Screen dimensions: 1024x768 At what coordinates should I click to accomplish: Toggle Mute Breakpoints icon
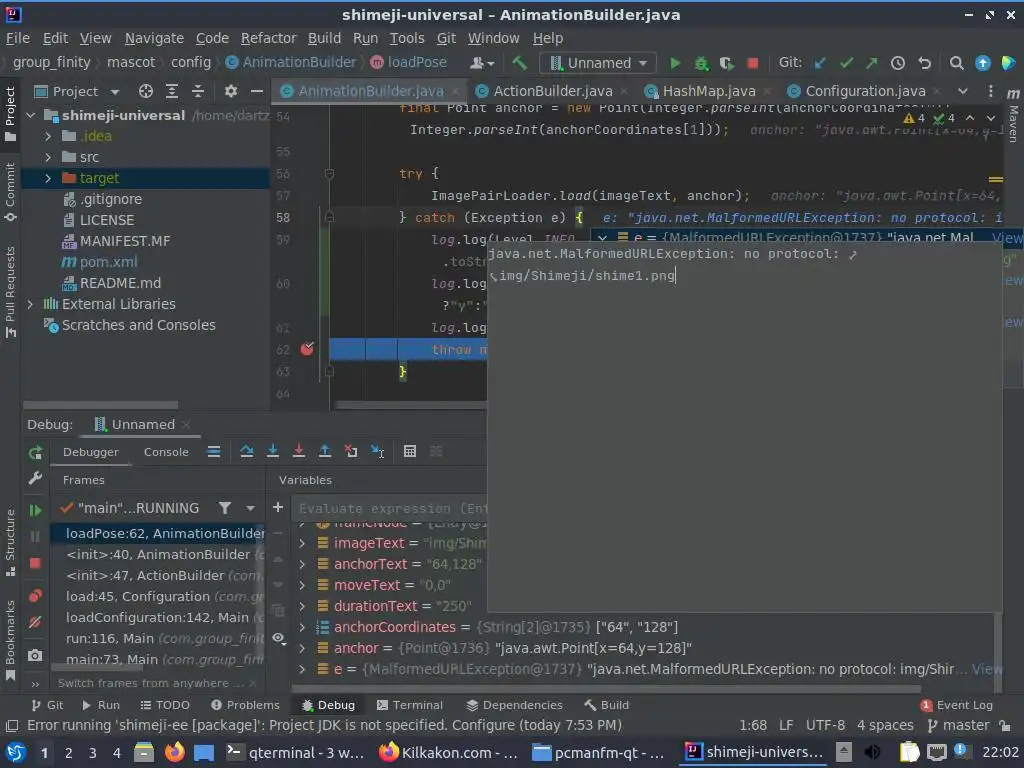[x=35, y=622]
